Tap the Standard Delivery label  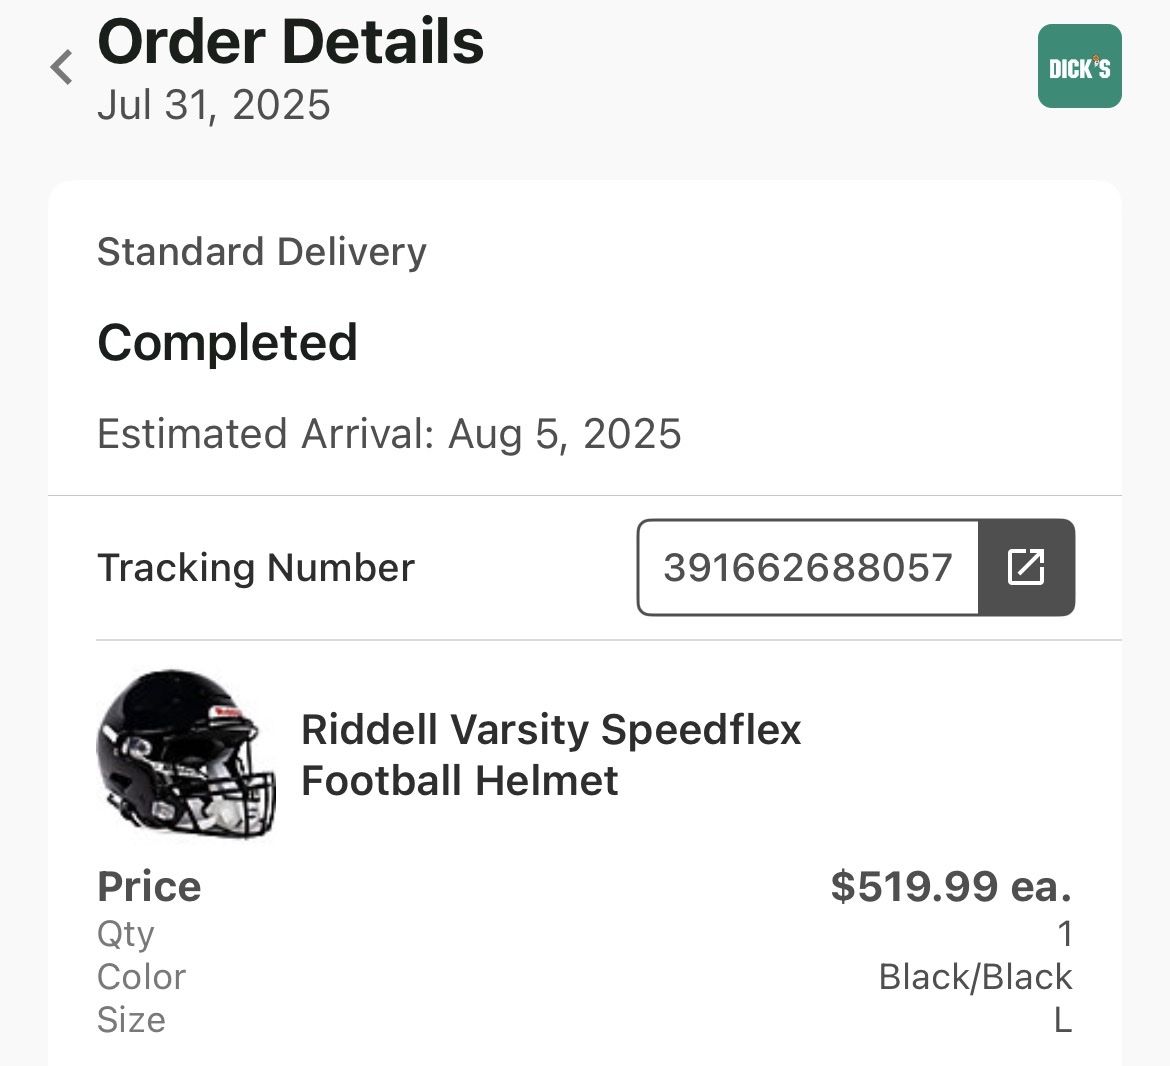(262, 251)
